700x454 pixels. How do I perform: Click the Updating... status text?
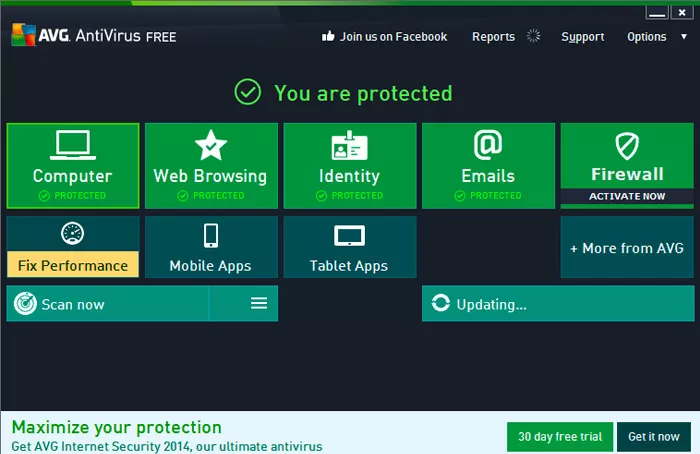tap(492, 304)
